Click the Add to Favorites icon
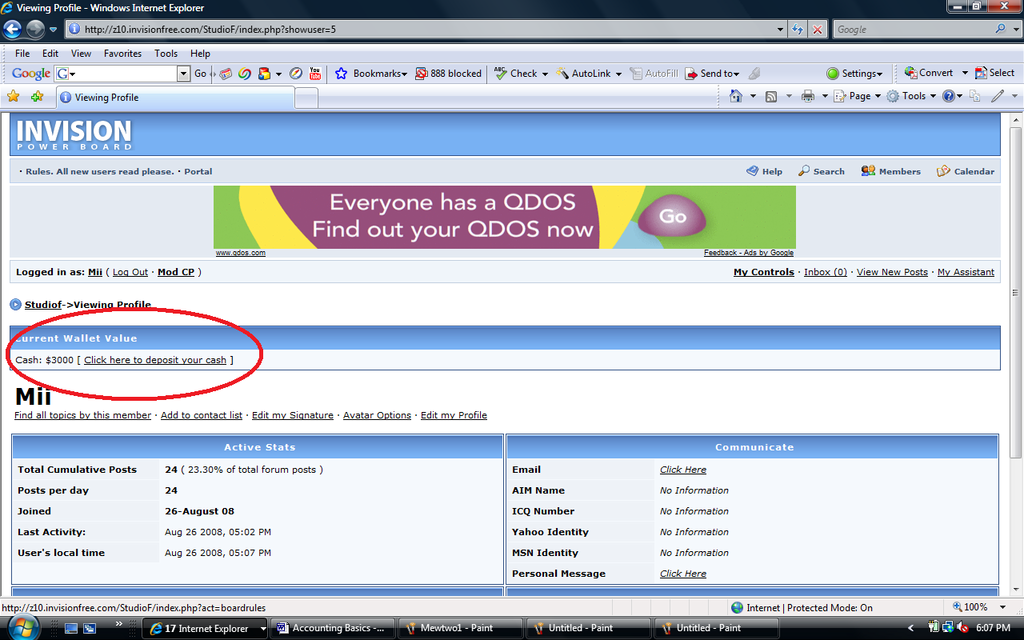The height and width of the screenshot is (640, 1024). pyautogui.click(x=37, y=97)
